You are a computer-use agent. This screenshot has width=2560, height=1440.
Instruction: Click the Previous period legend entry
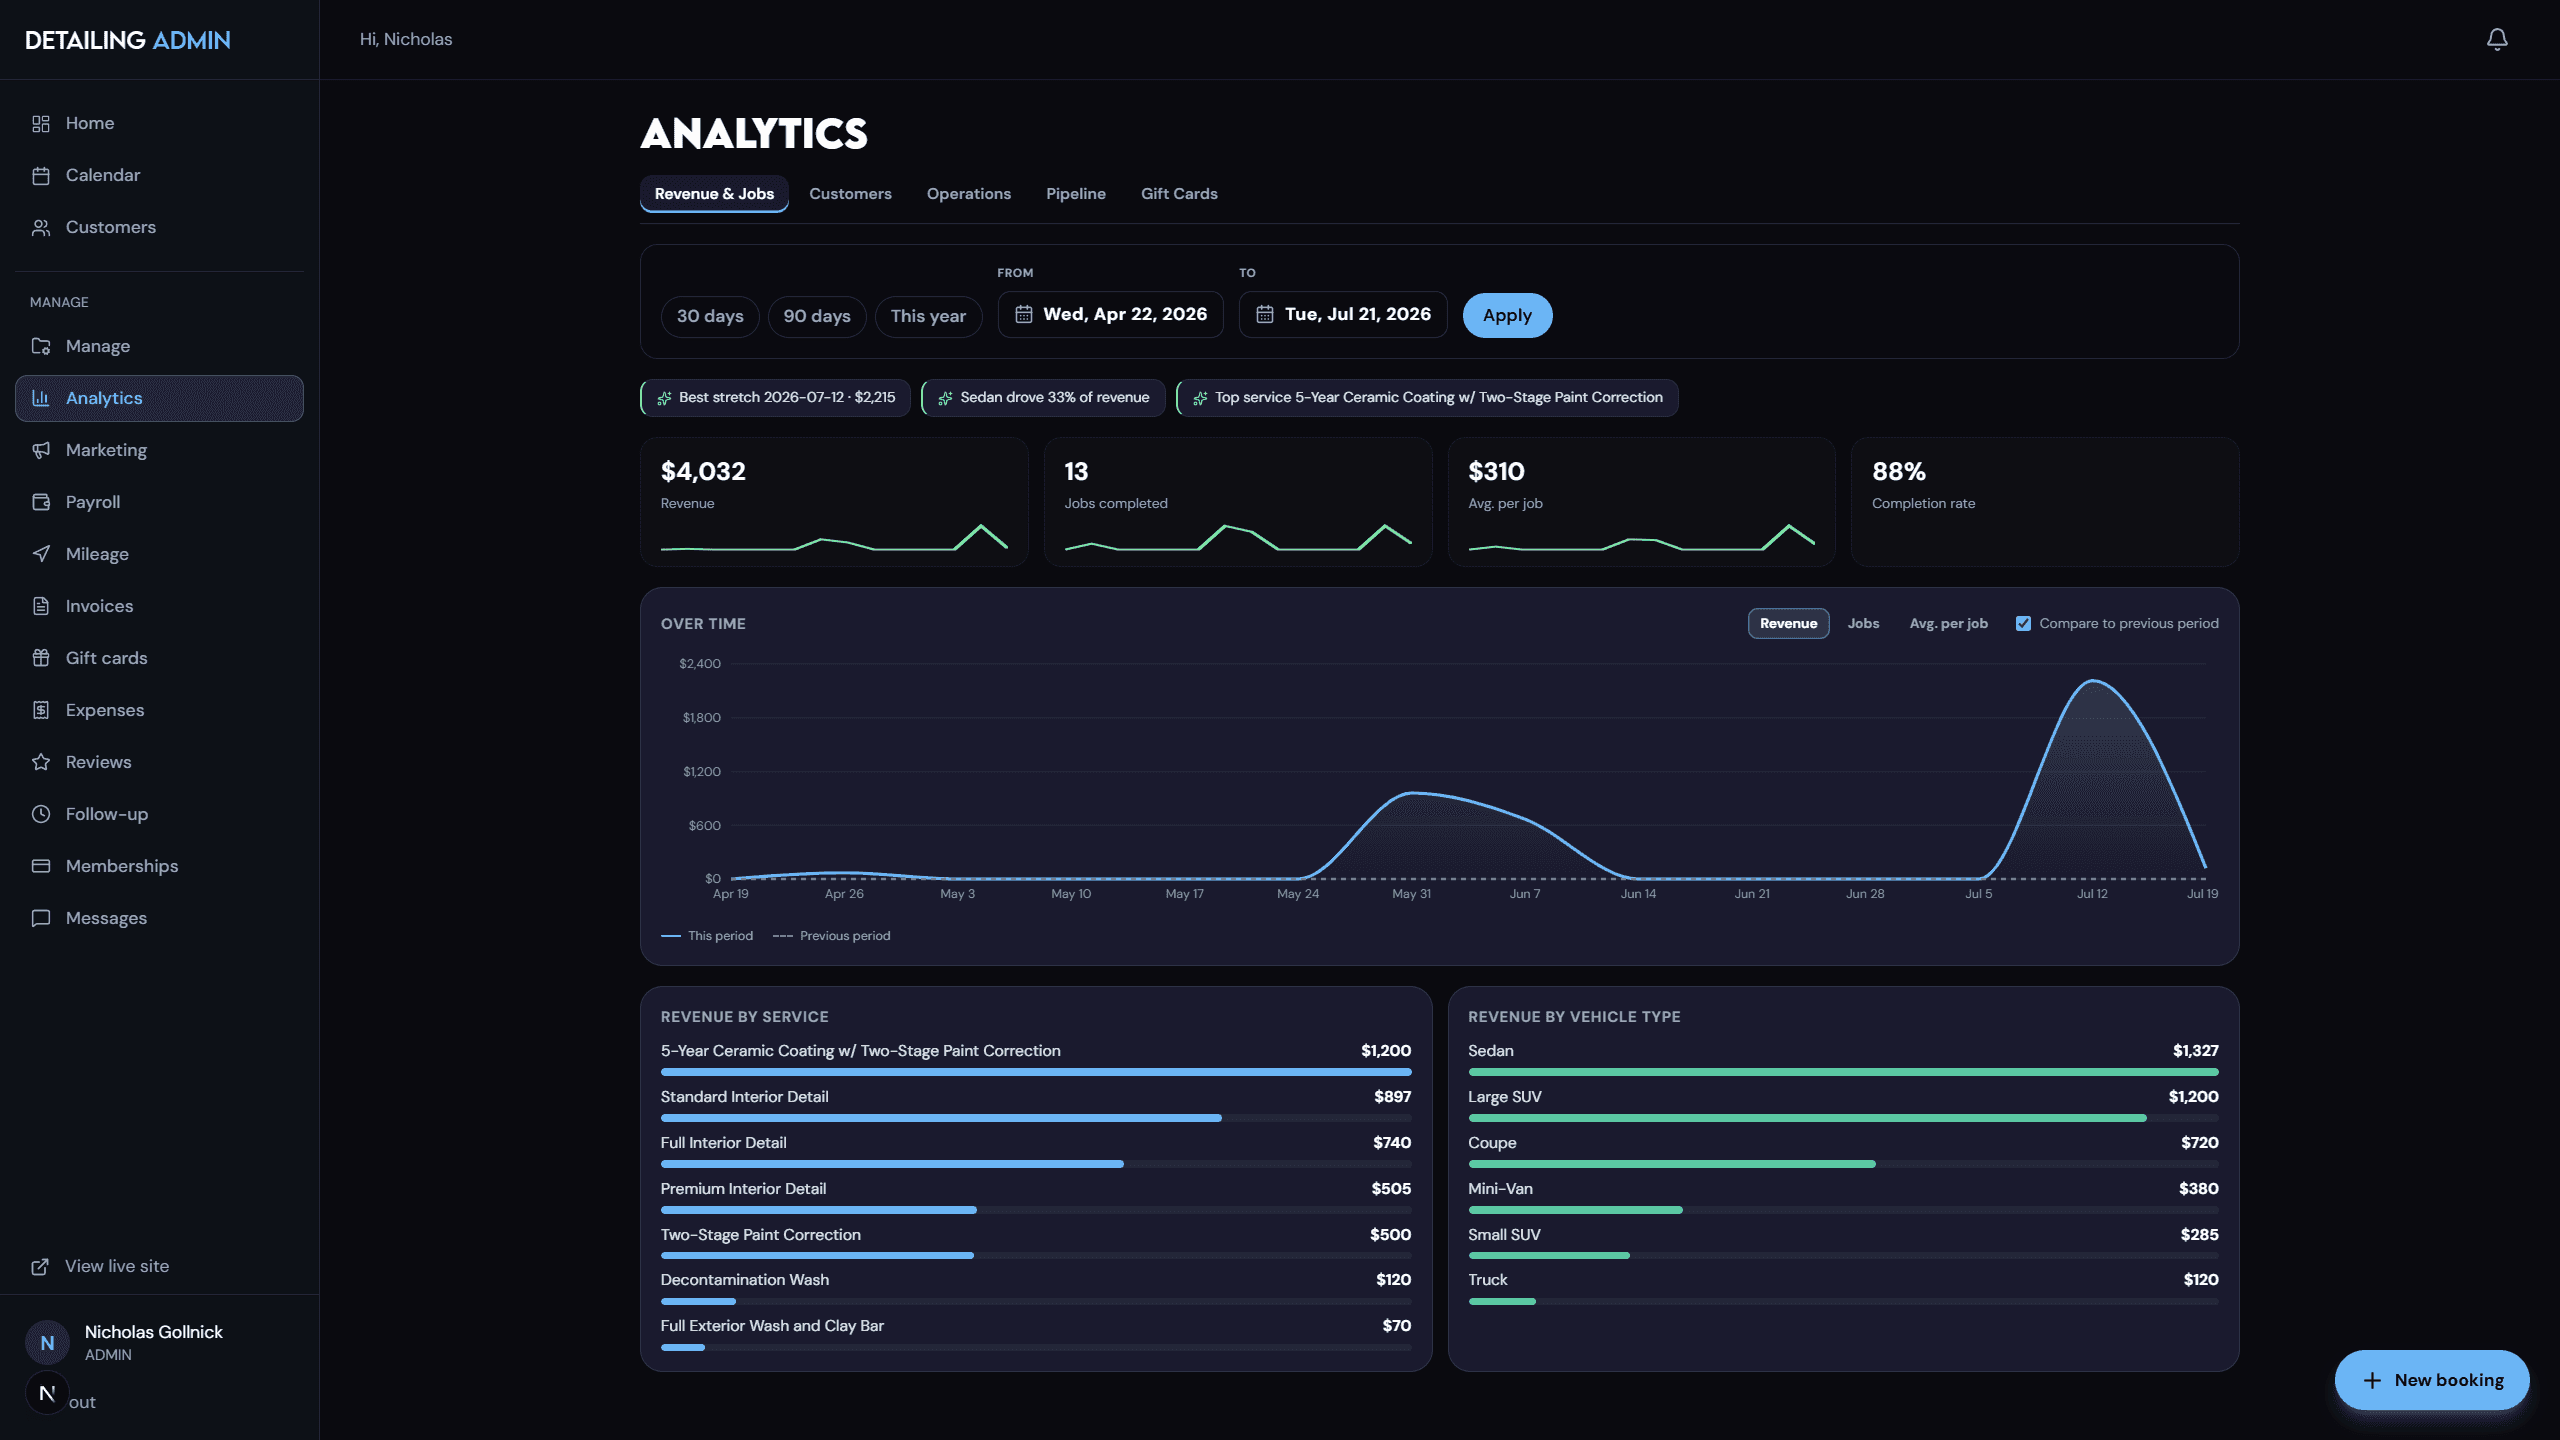[831, 936]
